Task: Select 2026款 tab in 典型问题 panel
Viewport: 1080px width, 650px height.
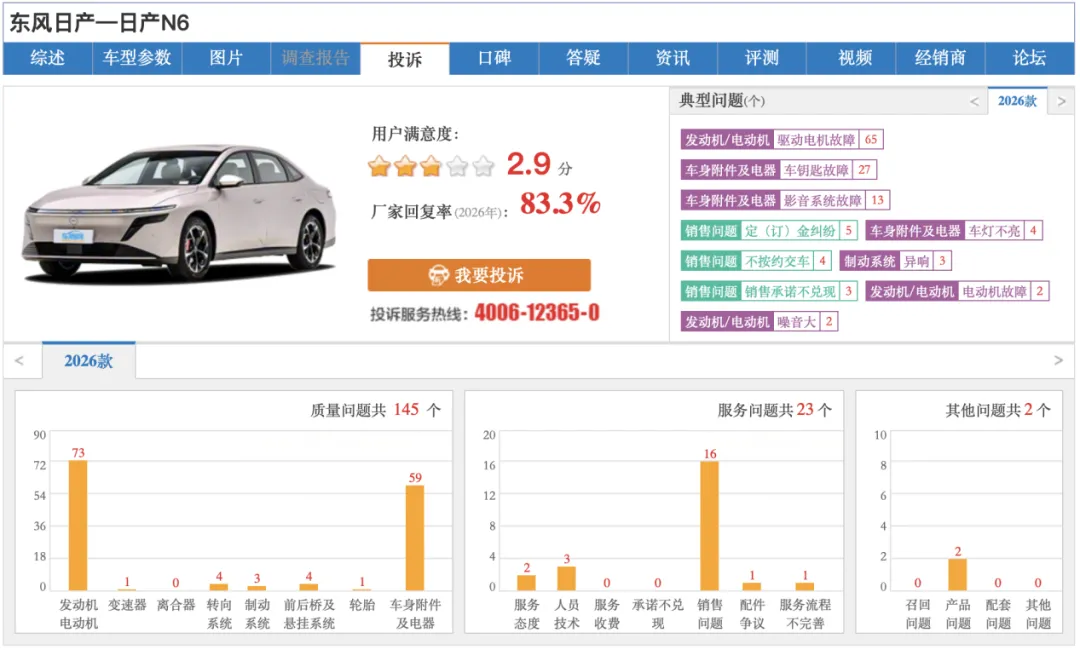Action: click(1017, 101)
